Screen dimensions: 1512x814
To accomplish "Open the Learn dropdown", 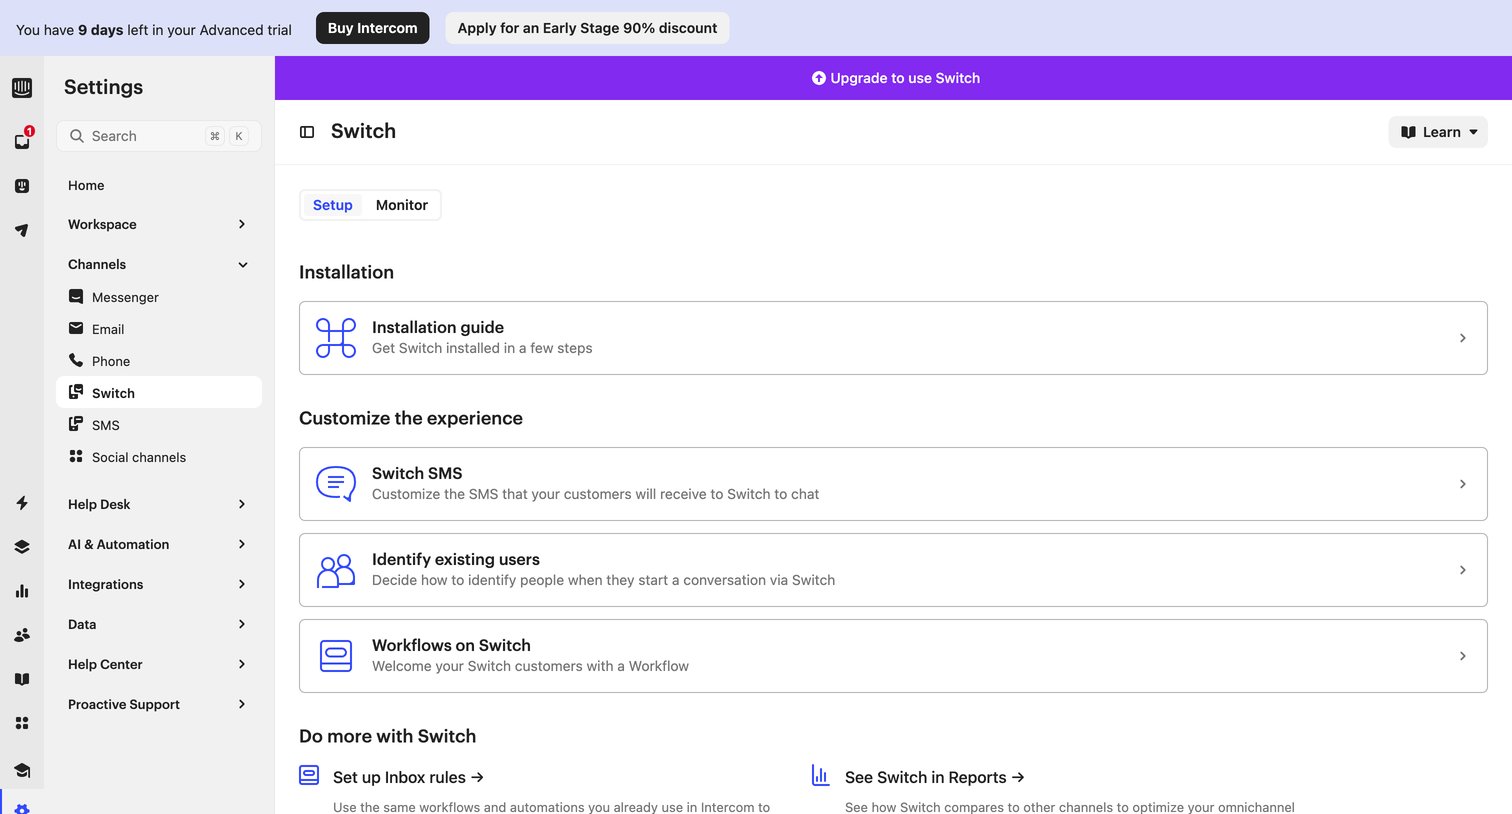I will (x=1438, y=132).
